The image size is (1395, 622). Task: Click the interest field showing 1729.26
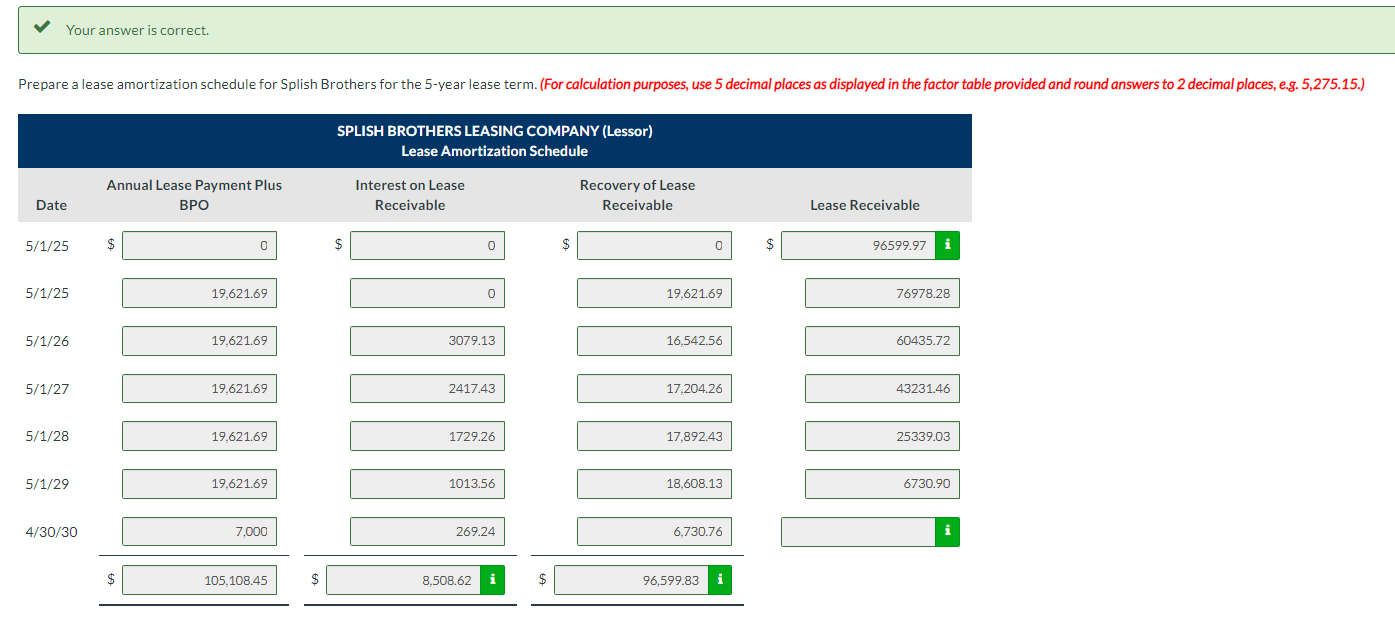point(427,436)
